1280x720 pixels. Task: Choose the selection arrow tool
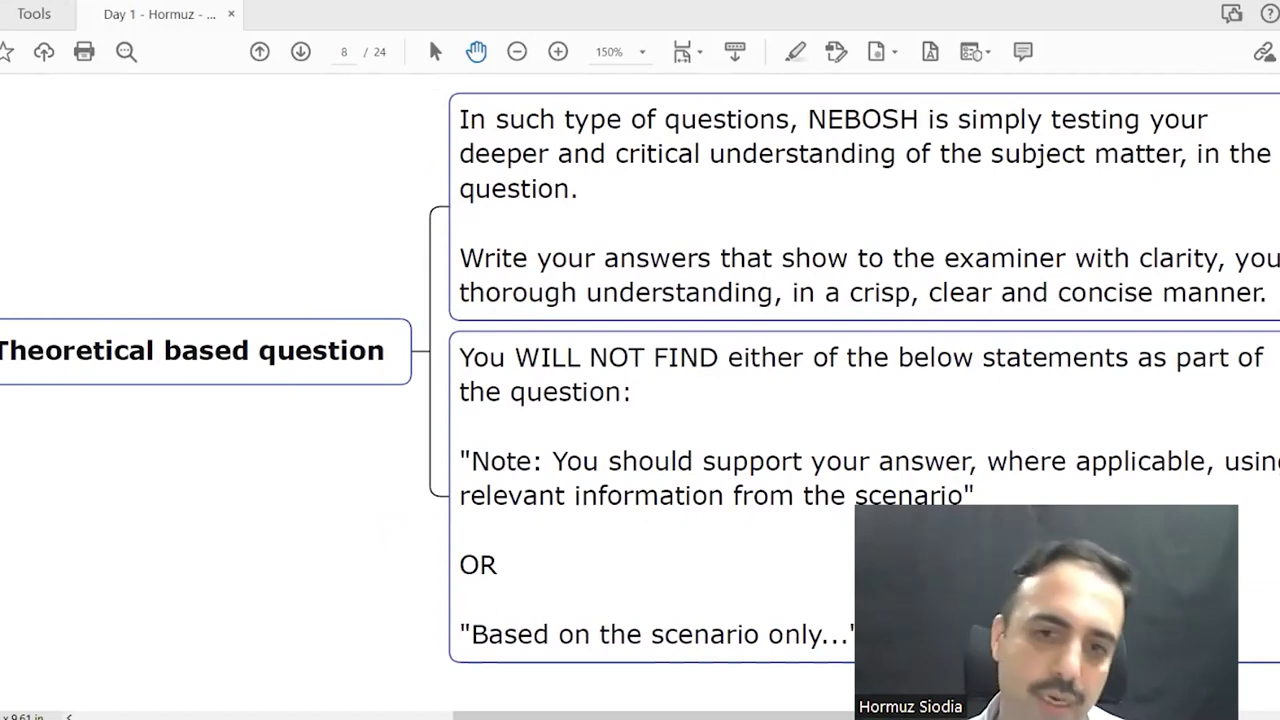pyautogui.click(x=435, y=52)
